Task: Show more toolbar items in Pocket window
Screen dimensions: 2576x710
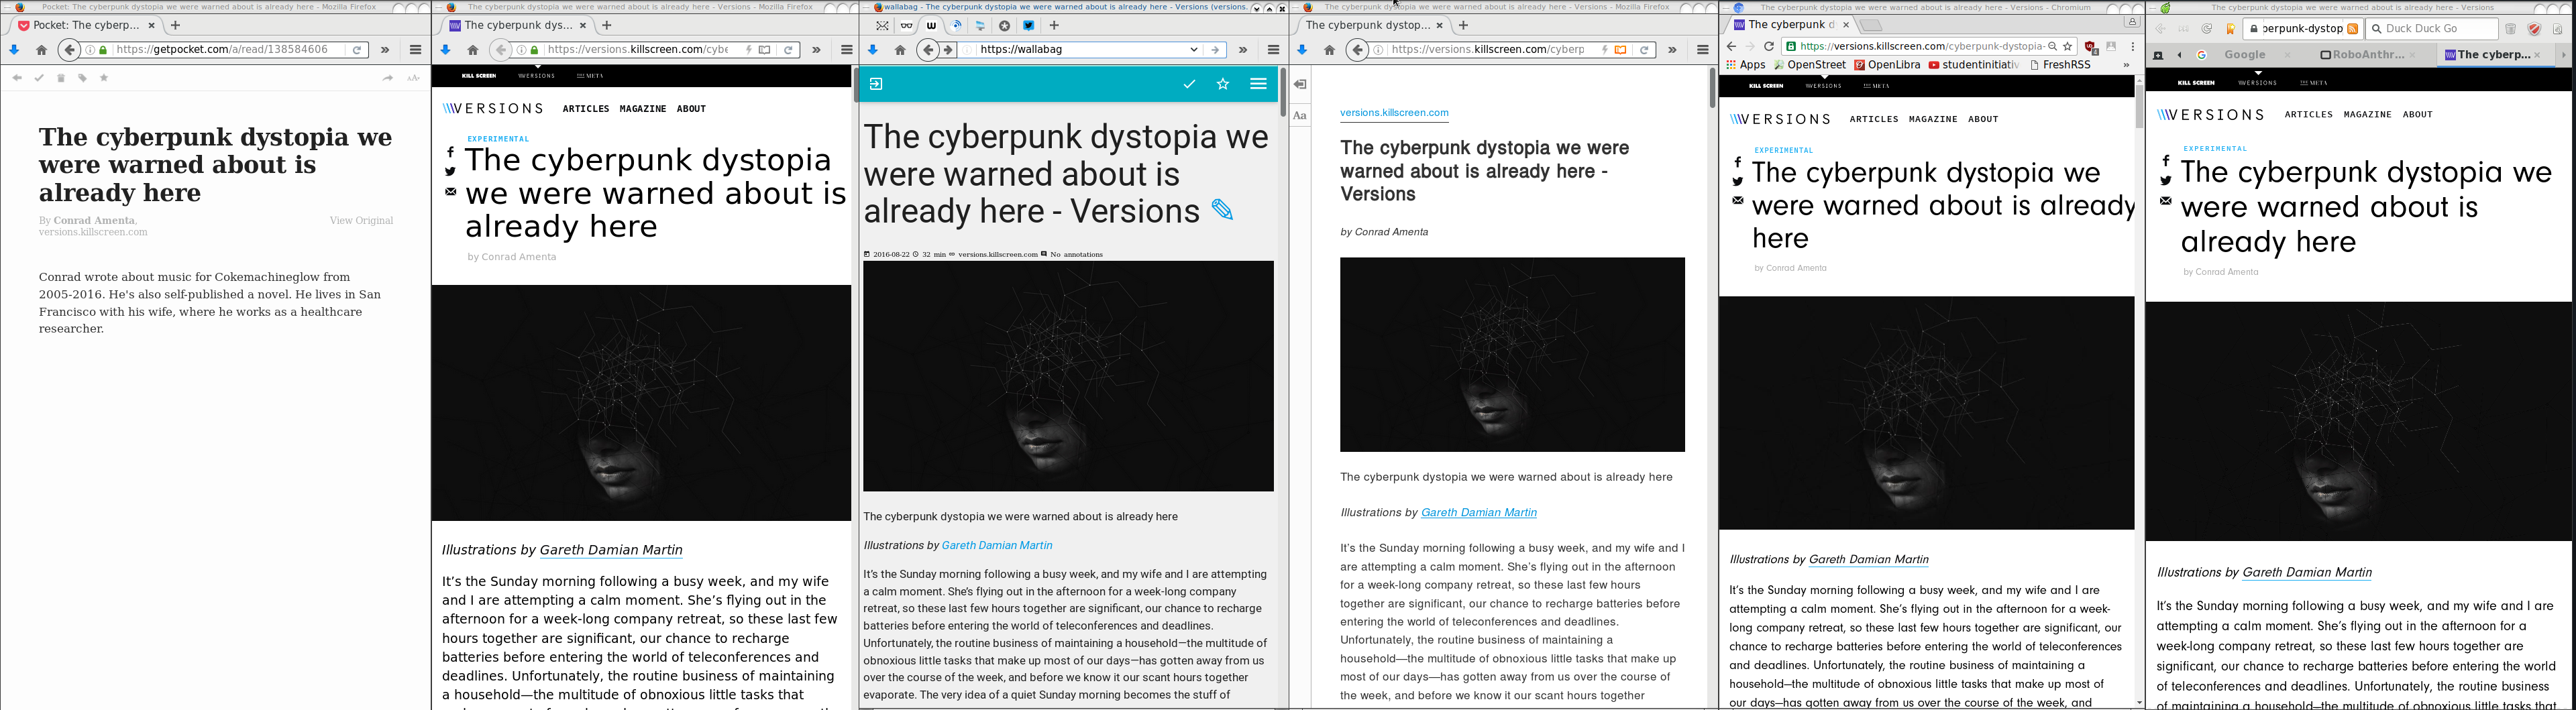Action: [385, 50]
